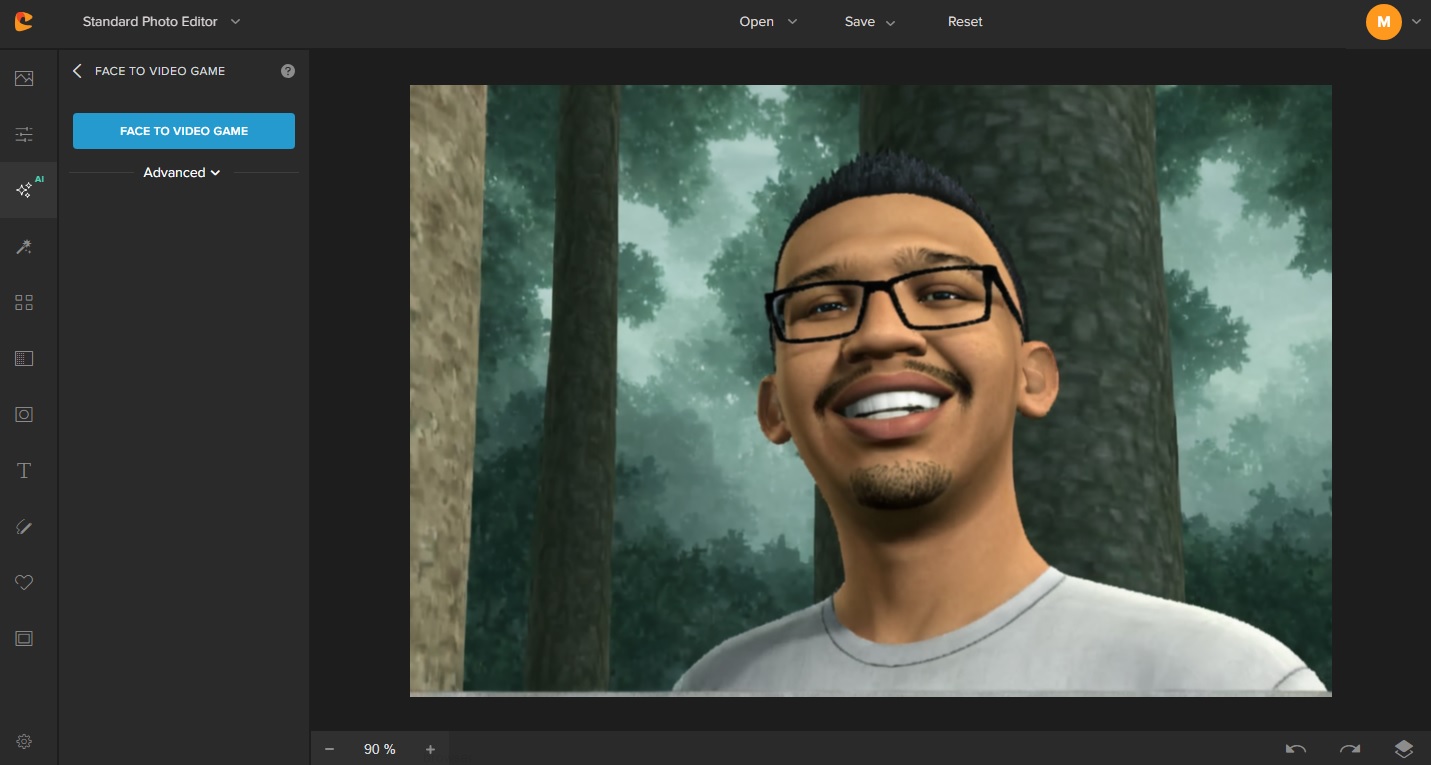
Task: Reset all edits with Reset
Action: (965, 21)
